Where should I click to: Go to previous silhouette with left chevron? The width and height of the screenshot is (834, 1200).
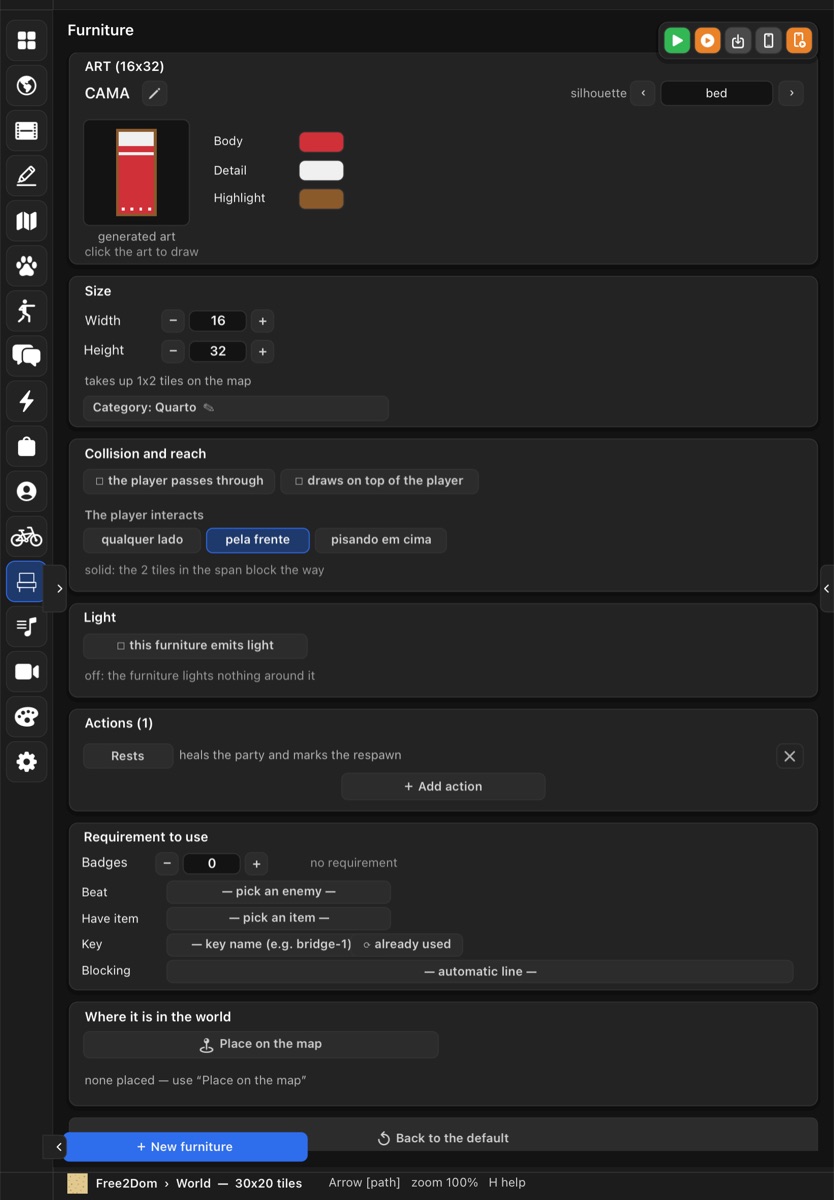[x=643, y=93]
